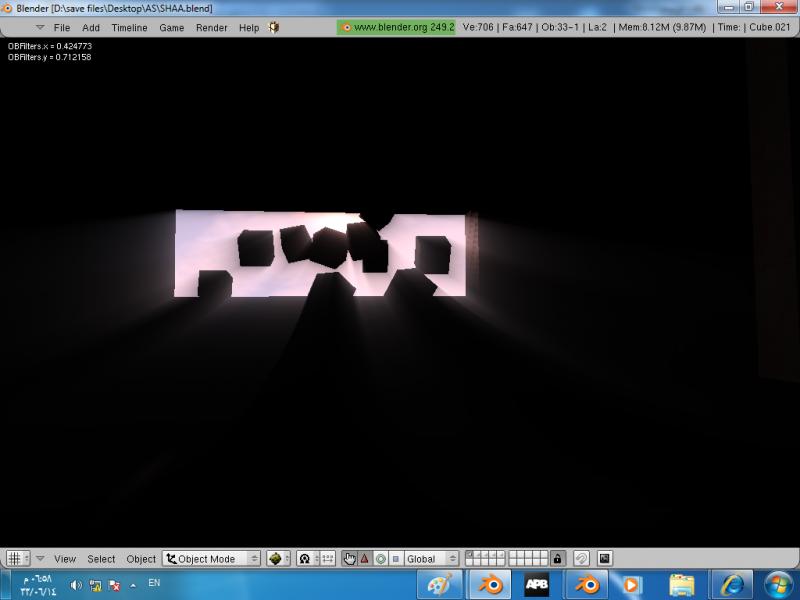Open the File menu
This screenshot has height=600, width=800.
click(62, 28)
